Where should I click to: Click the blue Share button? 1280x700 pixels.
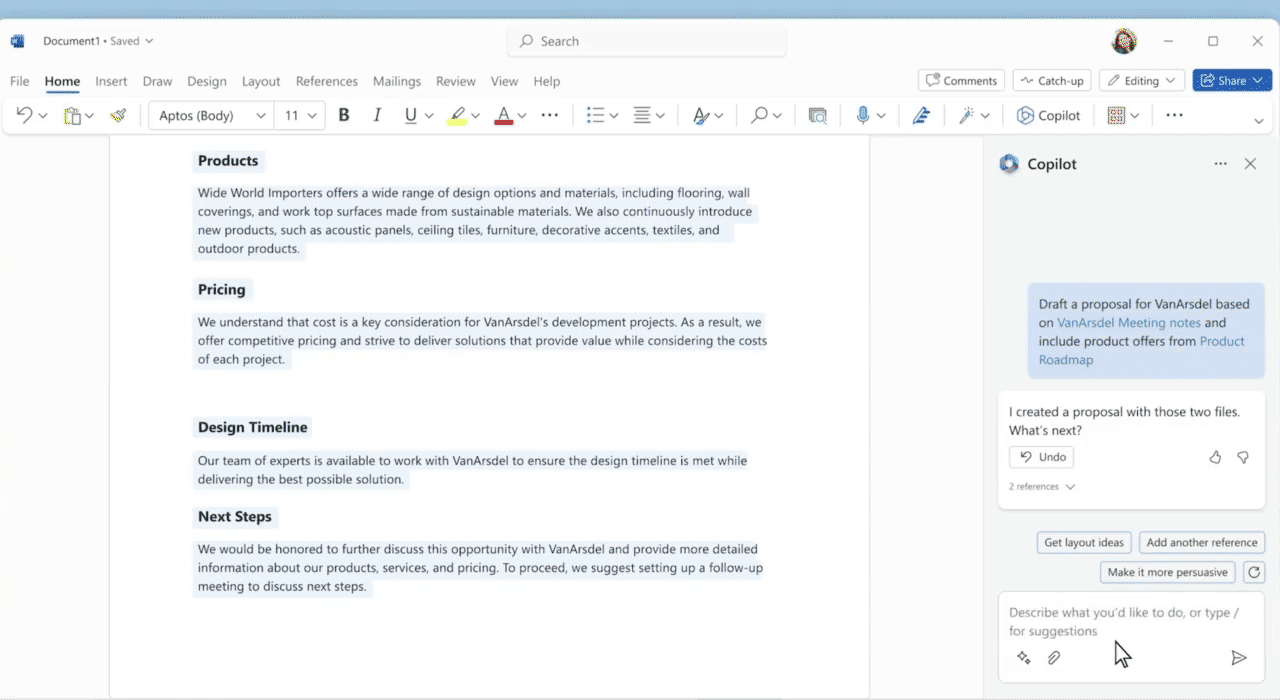point(1232,80)
